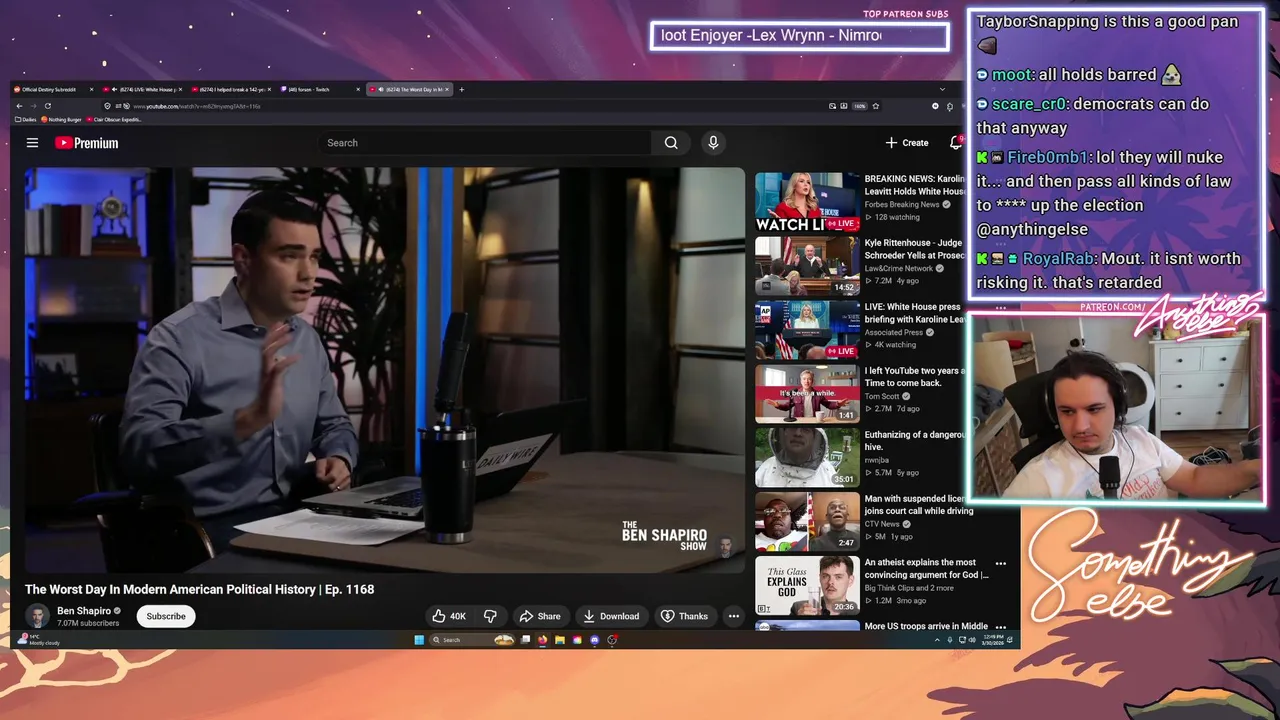The image size is (1280, 720).
Task: Go to YouTube Premium home logo
Action: (x=86, y=143)
